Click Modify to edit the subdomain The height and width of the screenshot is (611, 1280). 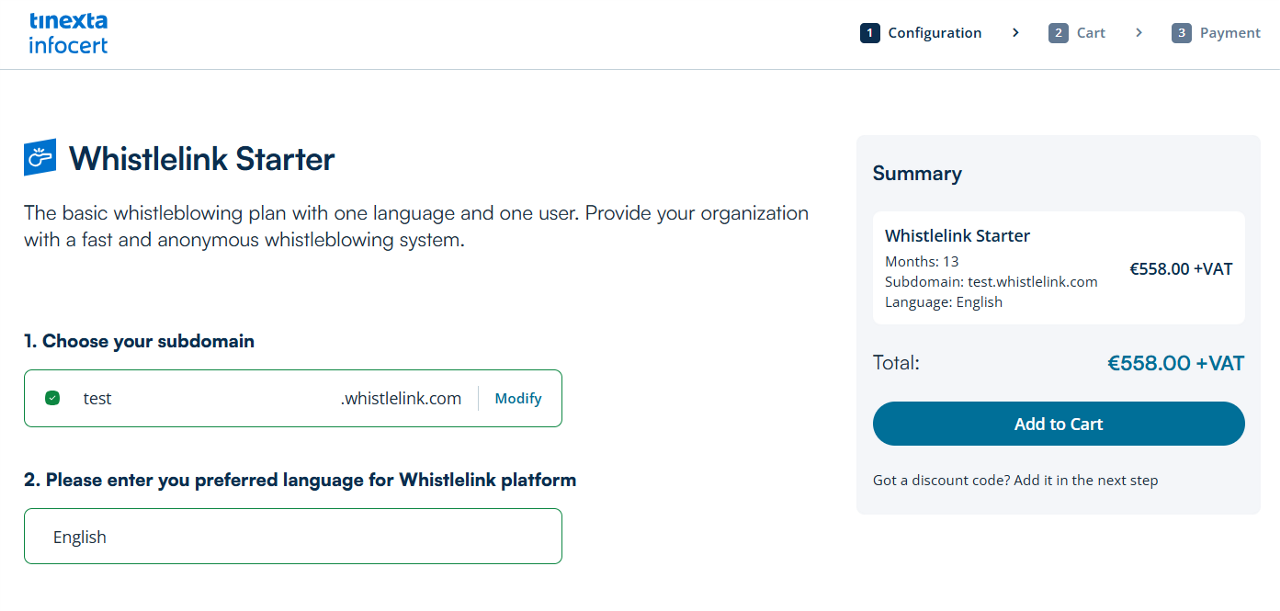(x=518, y=398)
